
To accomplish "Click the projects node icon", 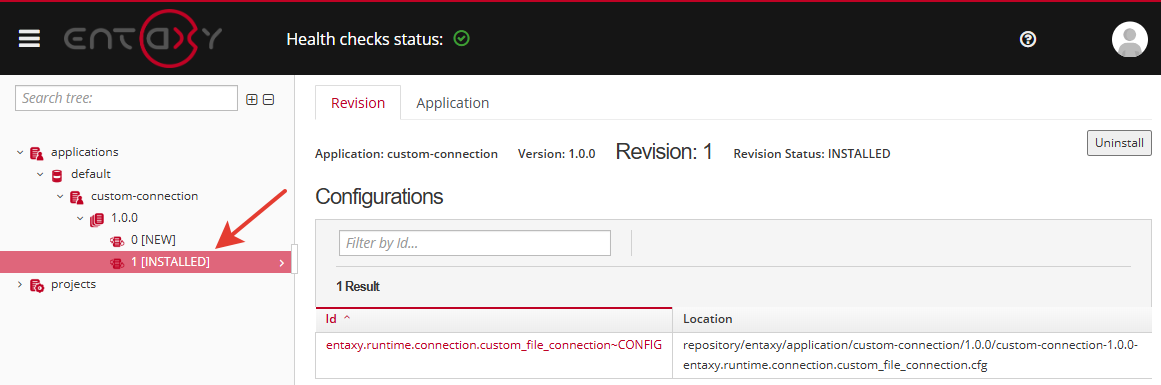I will point(37,285).
